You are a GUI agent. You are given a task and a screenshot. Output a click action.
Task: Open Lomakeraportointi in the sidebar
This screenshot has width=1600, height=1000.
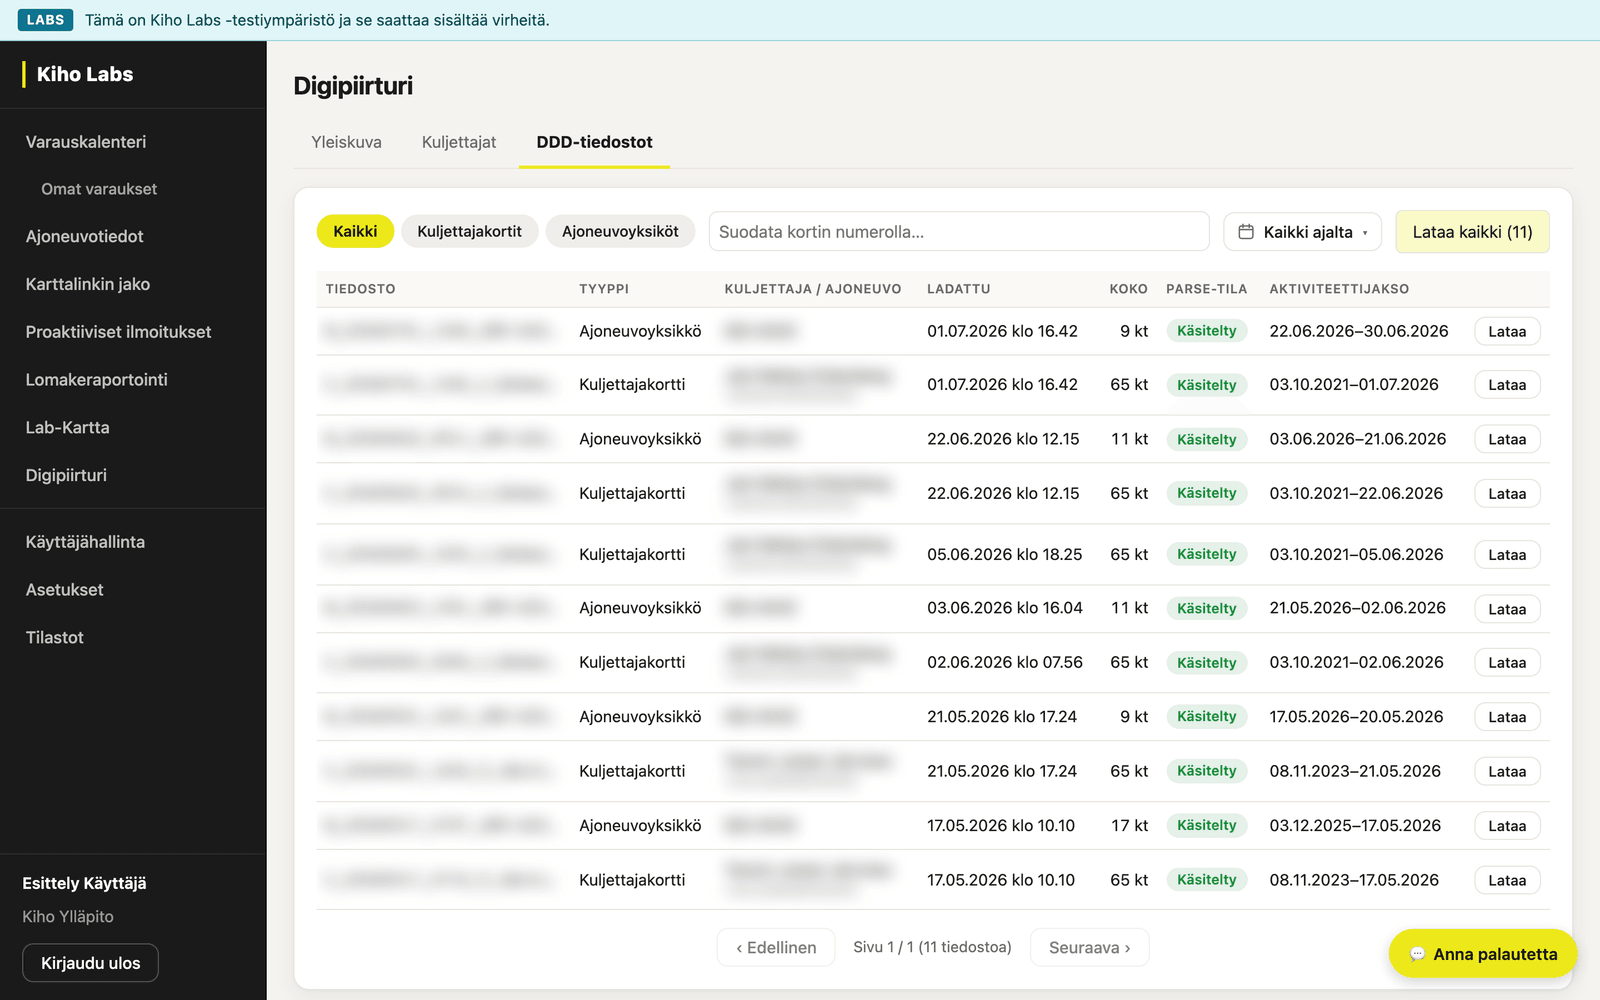[x=97, y=380]
